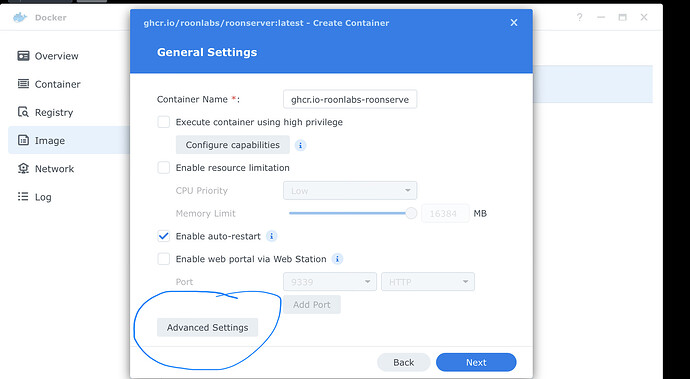Enable execute container using high privilege
This screenshot has height=379, width=690.
pos(164,122)
